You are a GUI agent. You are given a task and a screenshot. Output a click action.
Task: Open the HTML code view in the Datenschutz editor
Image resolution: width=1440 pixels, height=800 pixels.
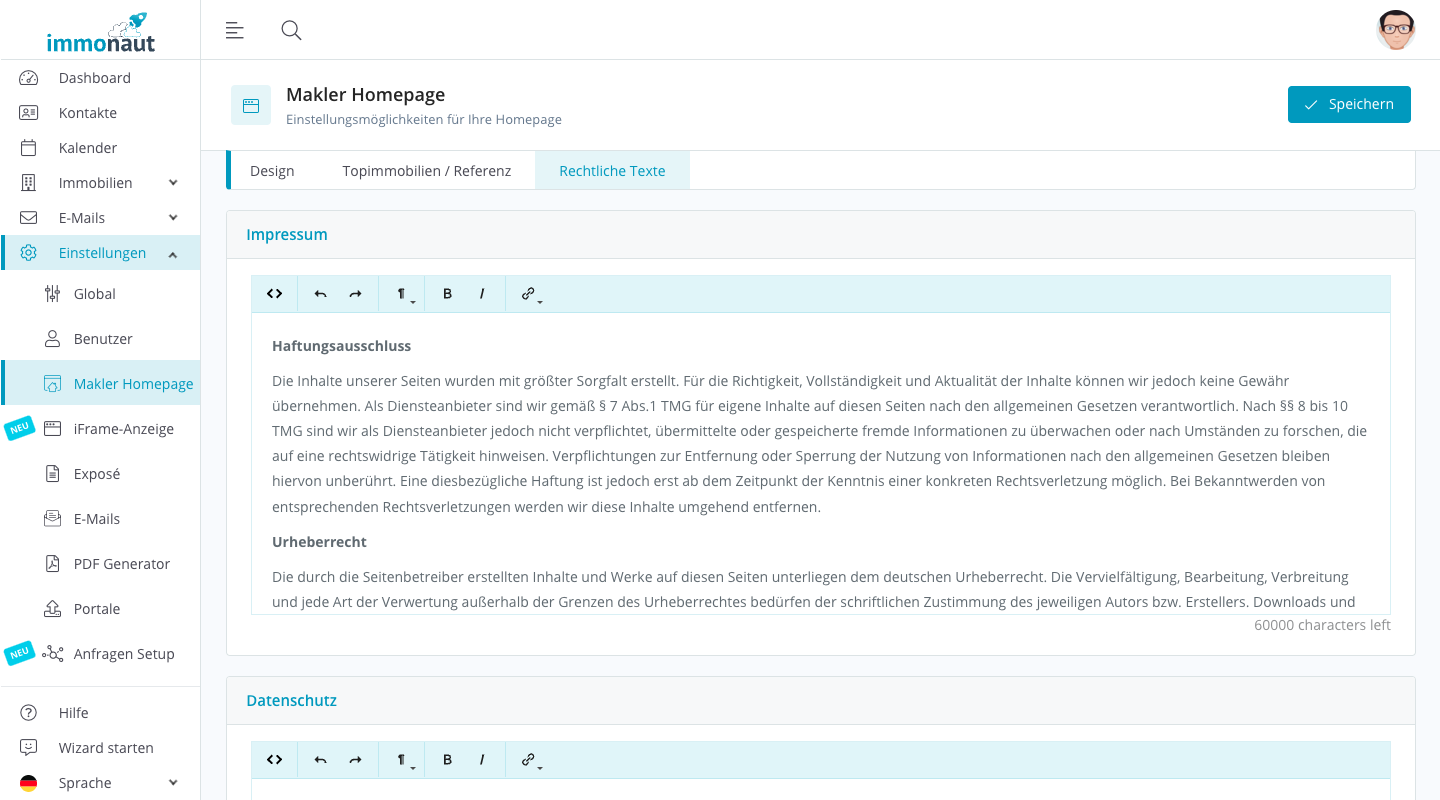[274, 759]
